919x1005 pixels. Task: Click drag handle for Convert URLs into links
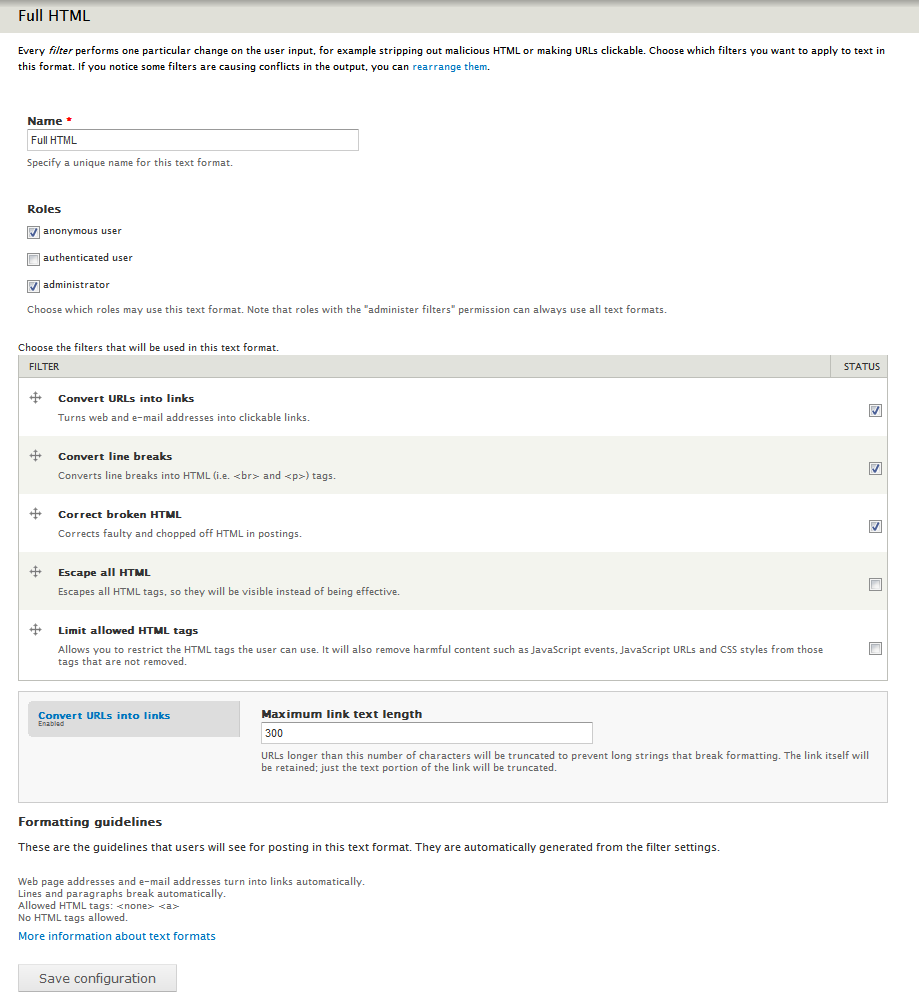35,398
